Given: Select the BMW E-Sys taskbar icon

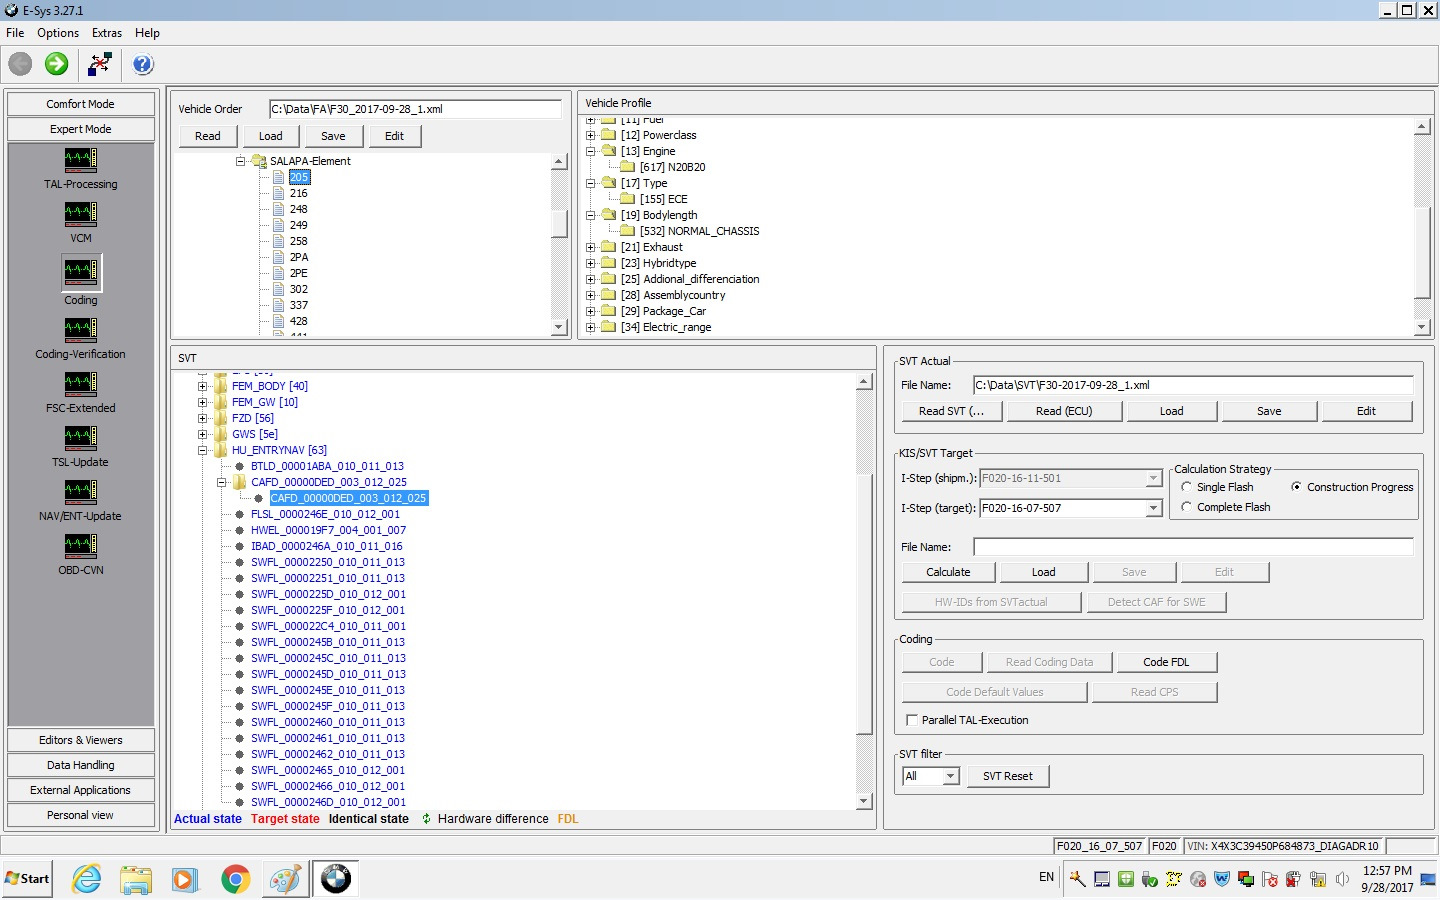Looking at the screenshot, I should click(335, 879).
